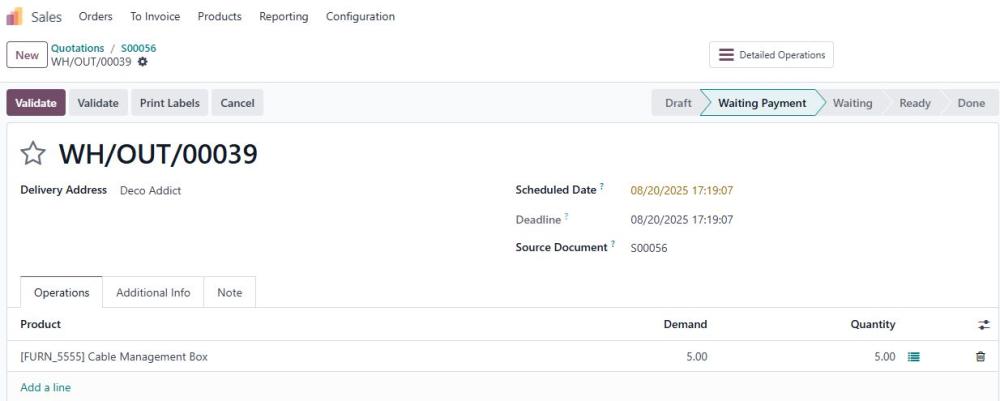Expand the Configuration menu
1000x401 pixels.
[360, 17]
